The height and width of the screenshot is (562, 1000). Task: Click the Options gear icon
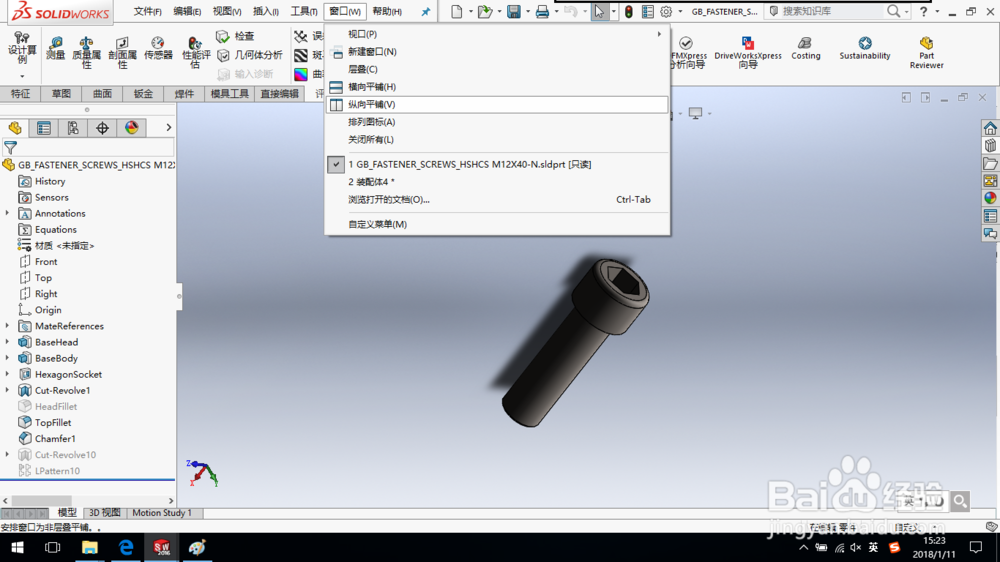(x=666, y=11)
